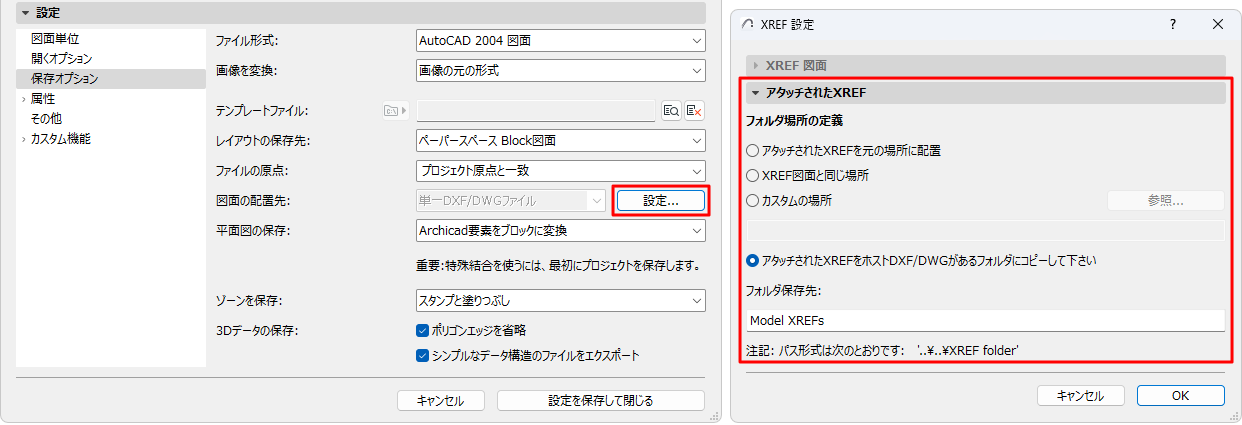Select その他 in settings list

click(x=46, y=118)
